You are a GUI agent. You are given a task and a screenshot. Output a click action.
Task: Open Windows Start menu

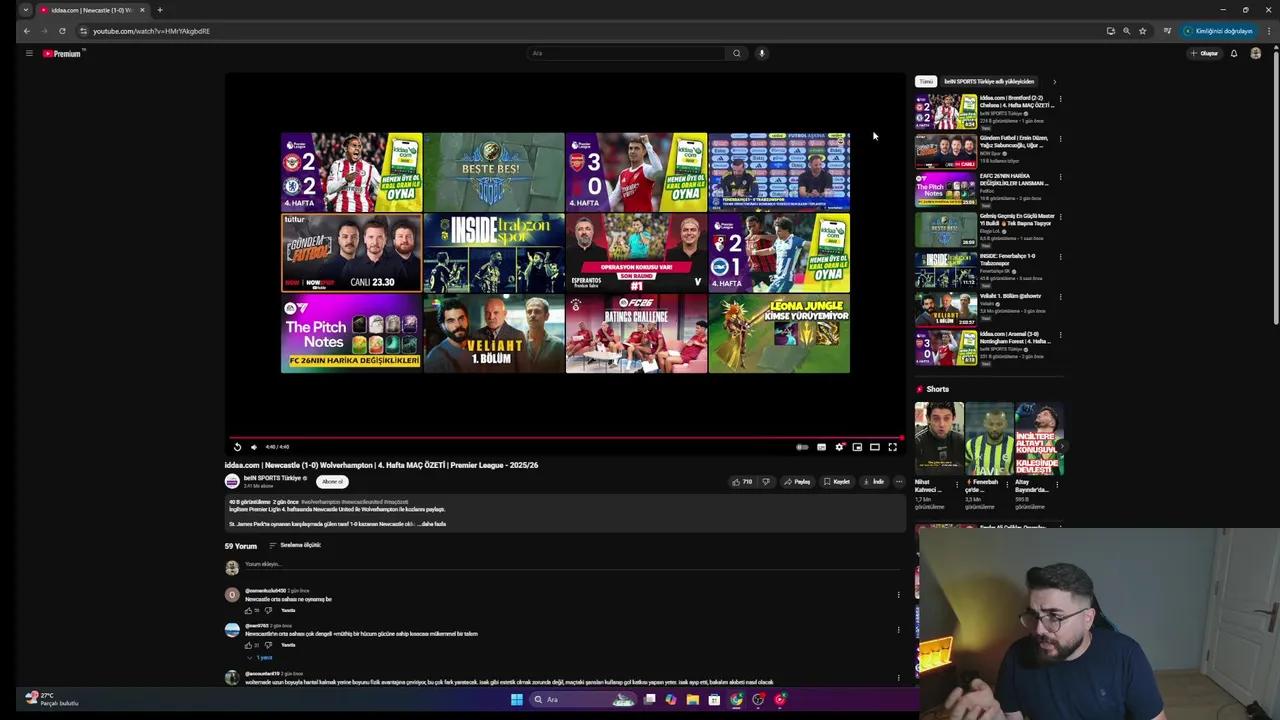pos(516,700)
